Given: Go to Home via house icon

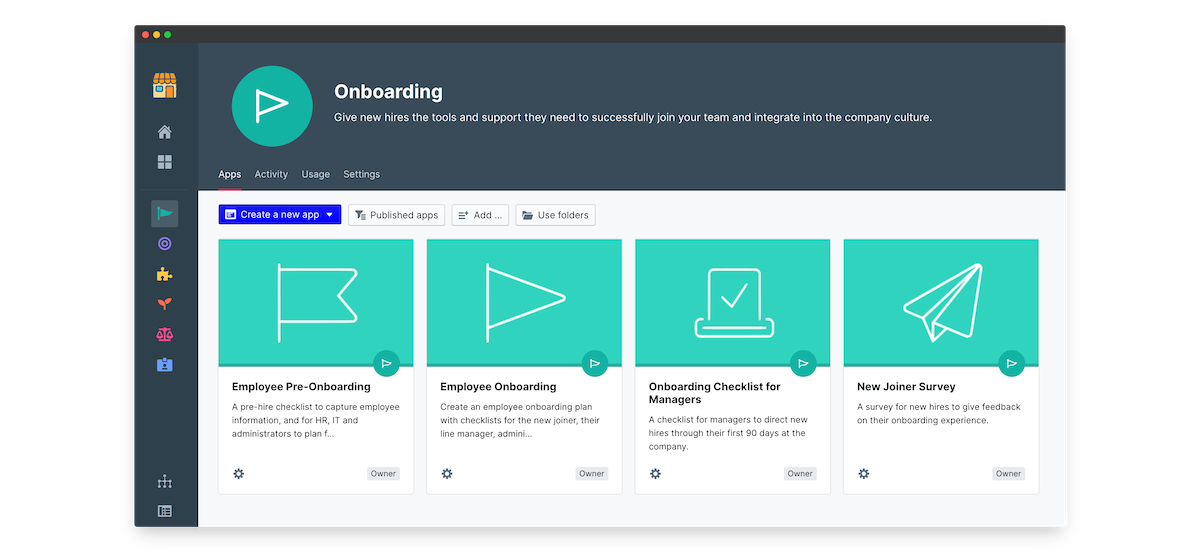Looking at the screenshot, I should [165, 132].
